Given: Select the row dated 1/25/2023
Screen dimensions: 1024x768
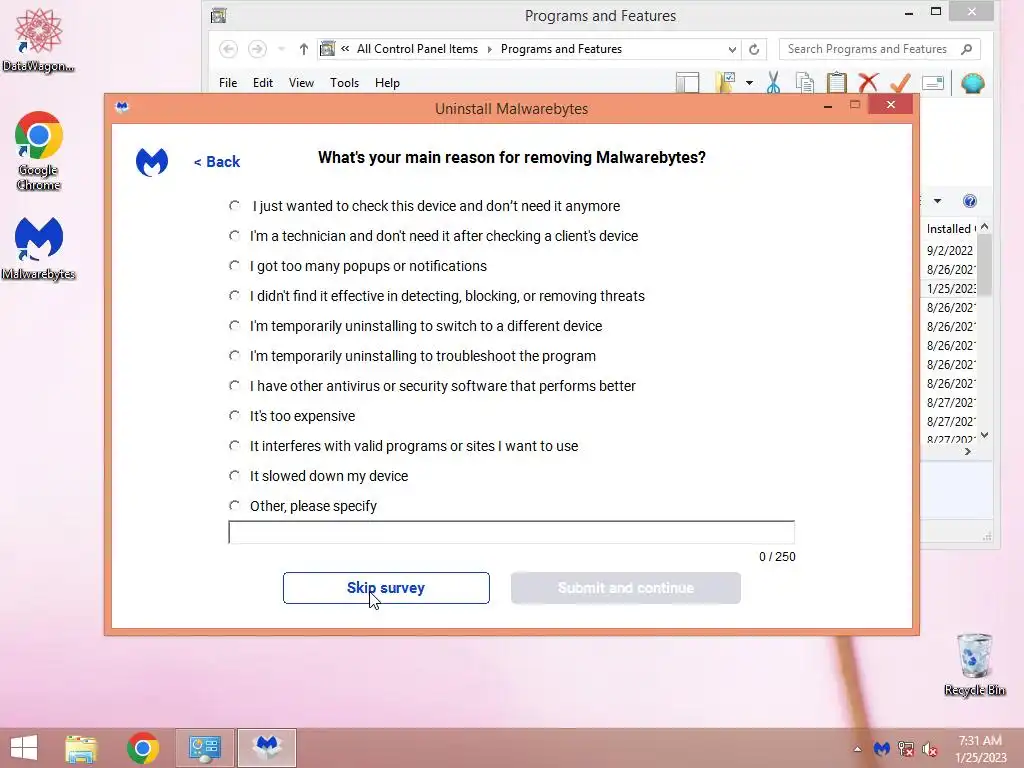Looking at the screenshot, I should point(949,289).
